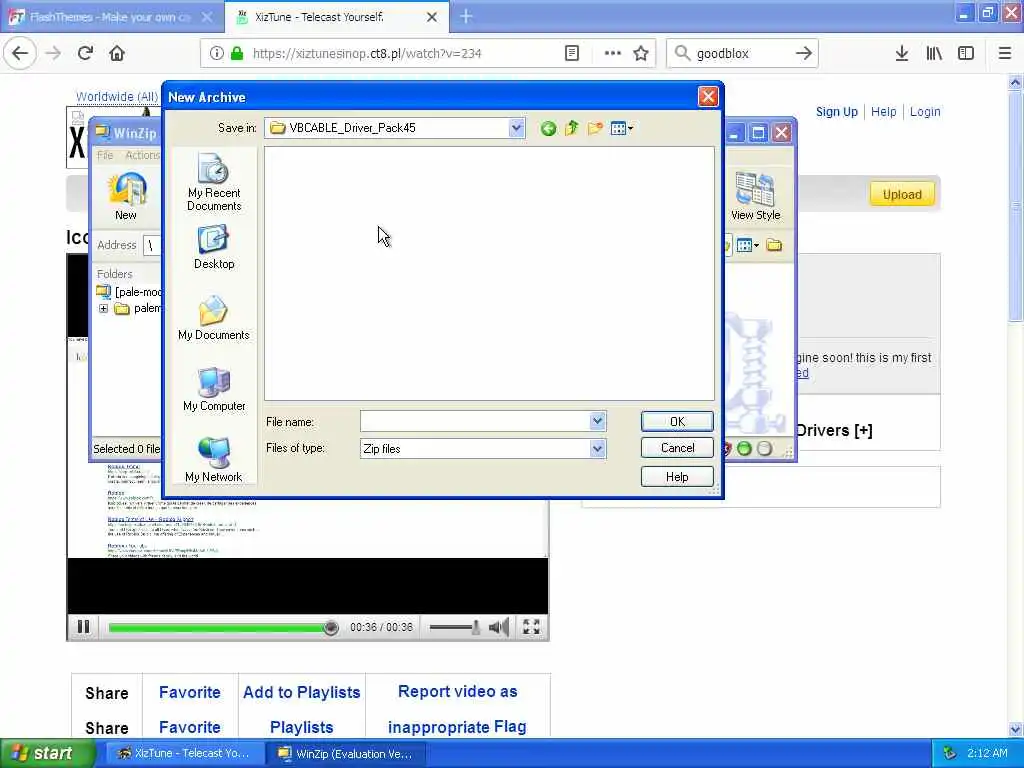Switch to WinZip taskbar button
This screenshot has height=768, width=1024.
coord(347,753)
